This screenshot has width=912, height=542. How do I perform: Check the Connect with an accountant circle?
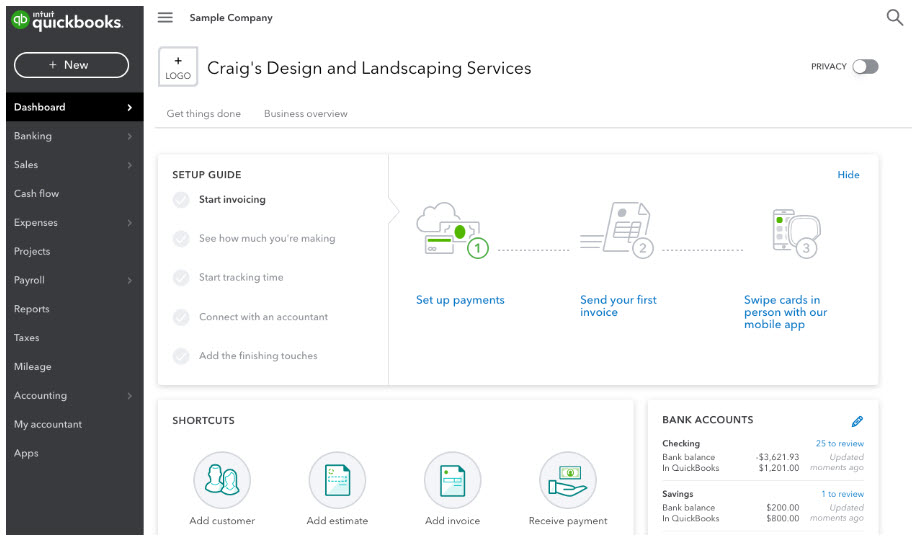pos(181,317)
